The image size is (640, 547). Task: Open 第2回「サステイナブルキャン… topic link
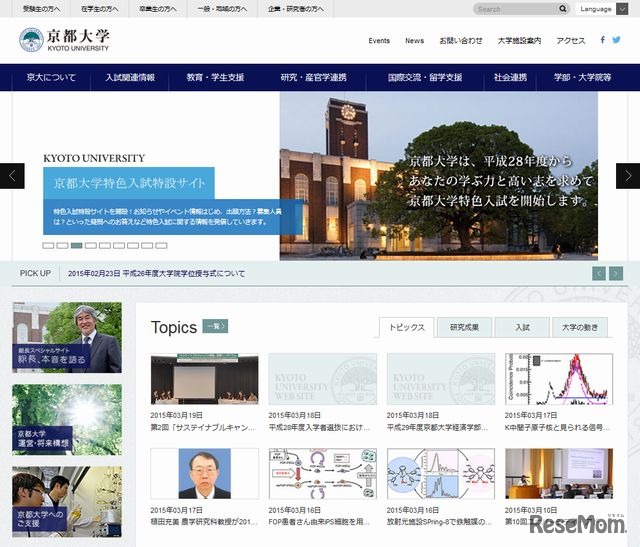203,427
